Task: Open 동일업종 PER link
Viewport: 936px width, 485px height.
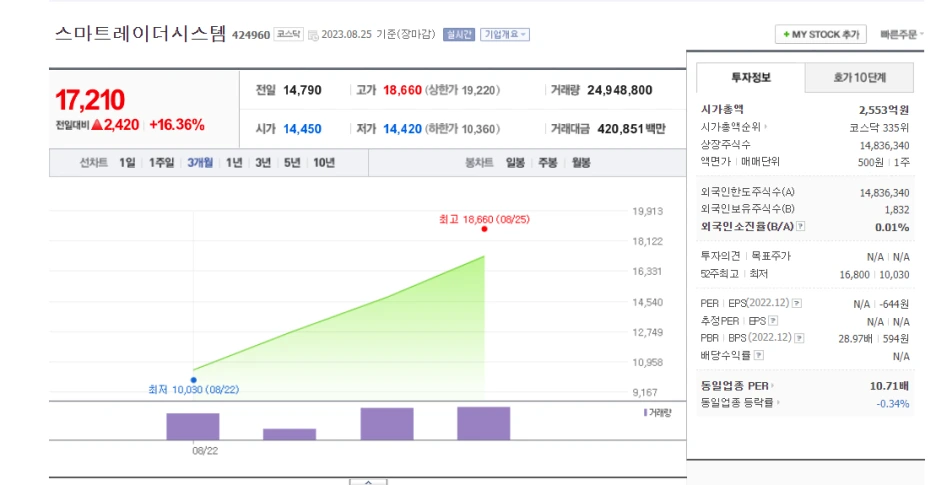Action: click(738, 386)
